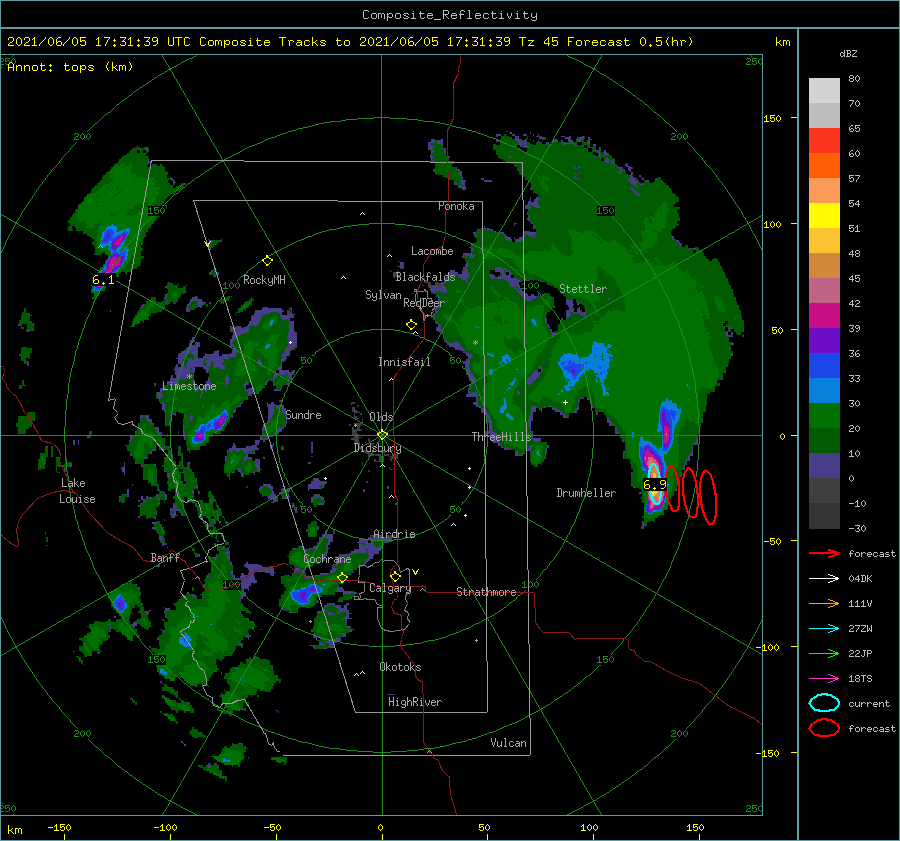Image resolution: width=900 pixels, height=841 pixels.
Task: Click the lightest gray top swatch in scale
Action: click(x=824, y=91)
